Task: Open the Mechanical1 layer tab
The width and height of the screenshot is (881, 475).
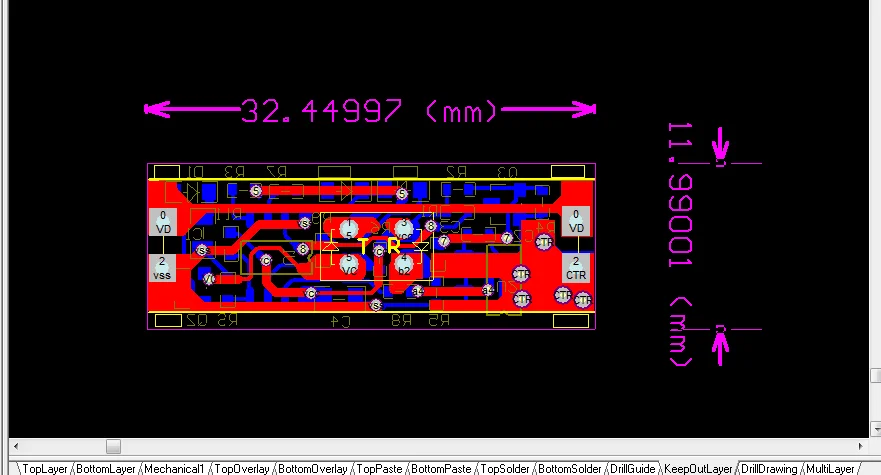Action: click(174, 468)
